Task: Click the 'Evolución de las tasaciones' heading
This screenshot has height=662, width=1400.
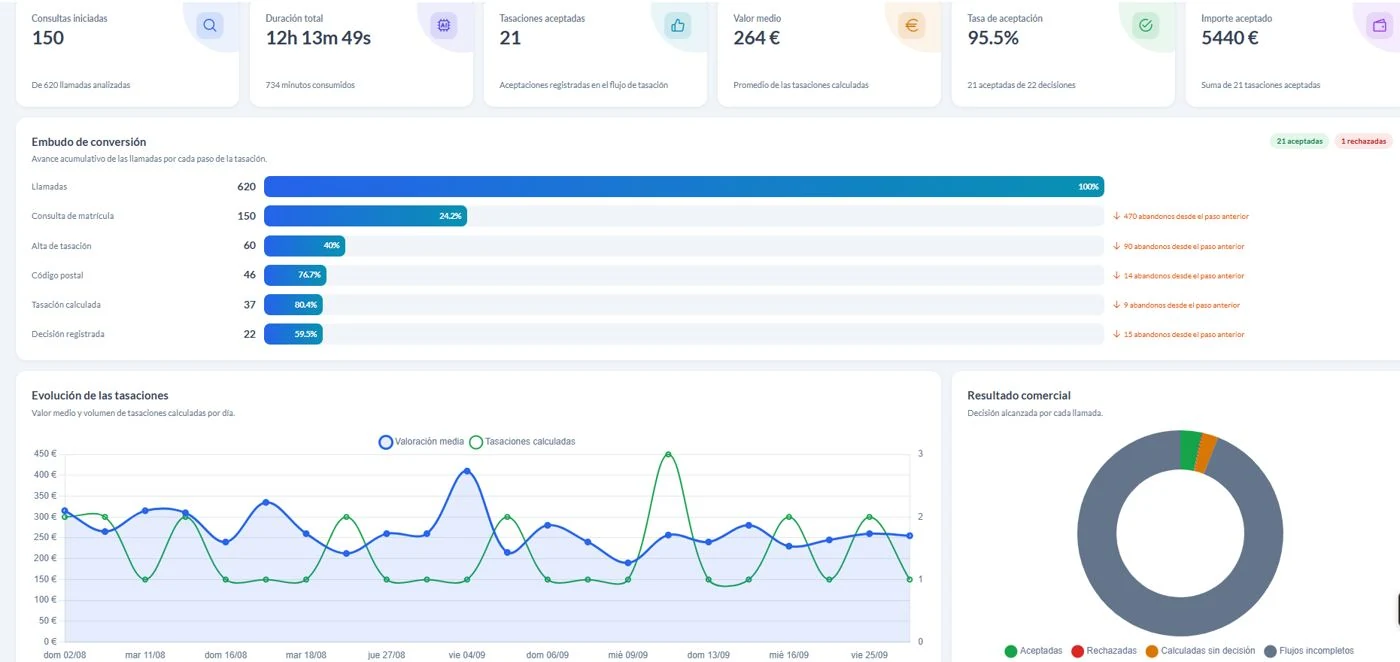Action: tap(100, 395)
